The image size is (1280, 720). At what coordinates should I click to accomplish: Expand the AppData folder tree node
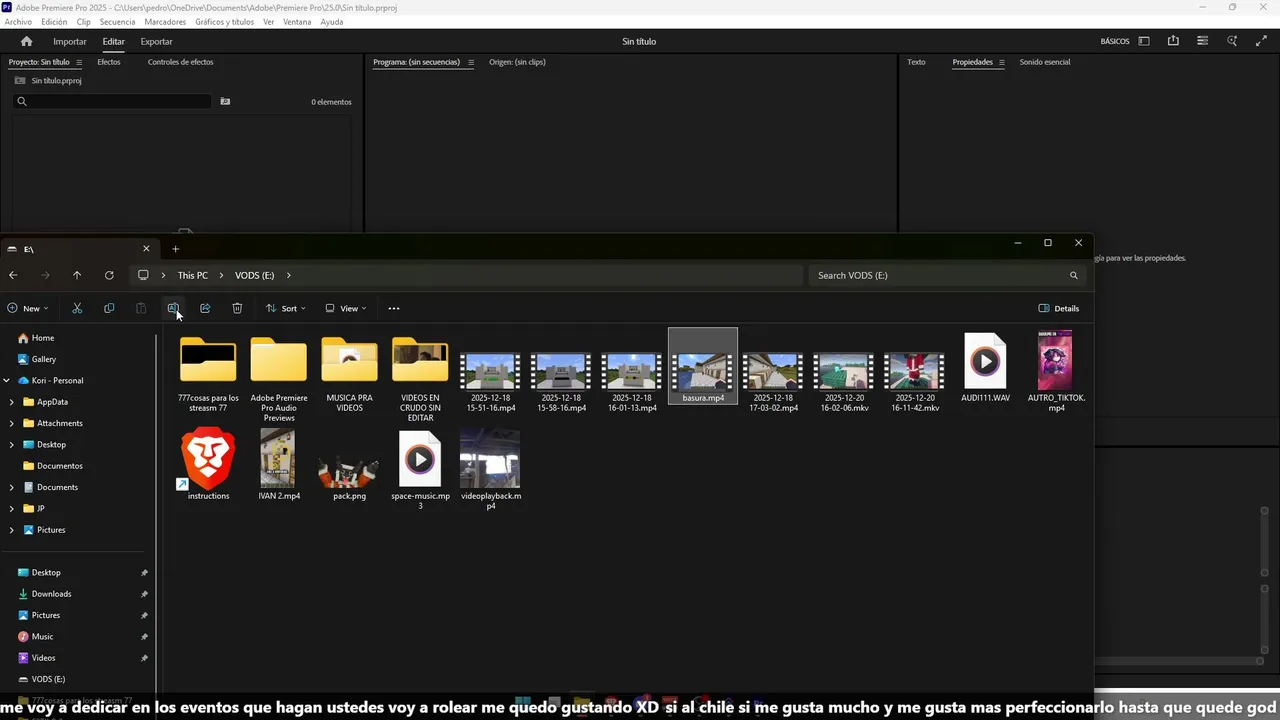[12, 402]
